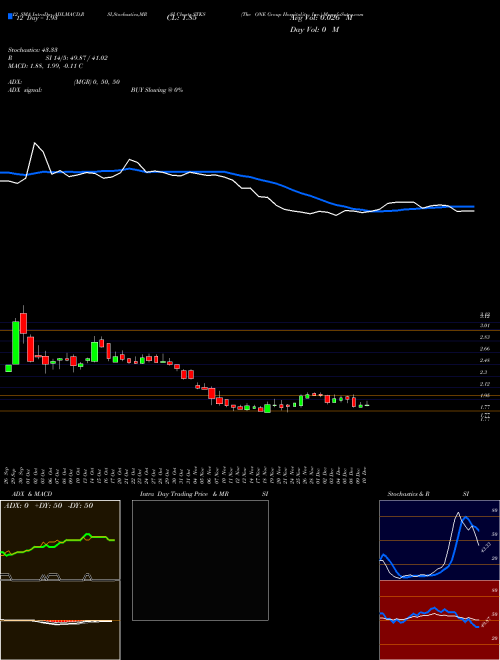Open the red RSI indicator panel
The image size is (500, 660).
(x=439, y=620)
